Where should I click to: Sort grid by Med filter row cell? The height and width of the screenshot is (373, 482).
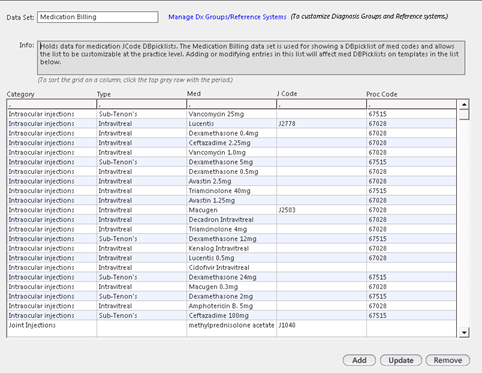(231, 105)
